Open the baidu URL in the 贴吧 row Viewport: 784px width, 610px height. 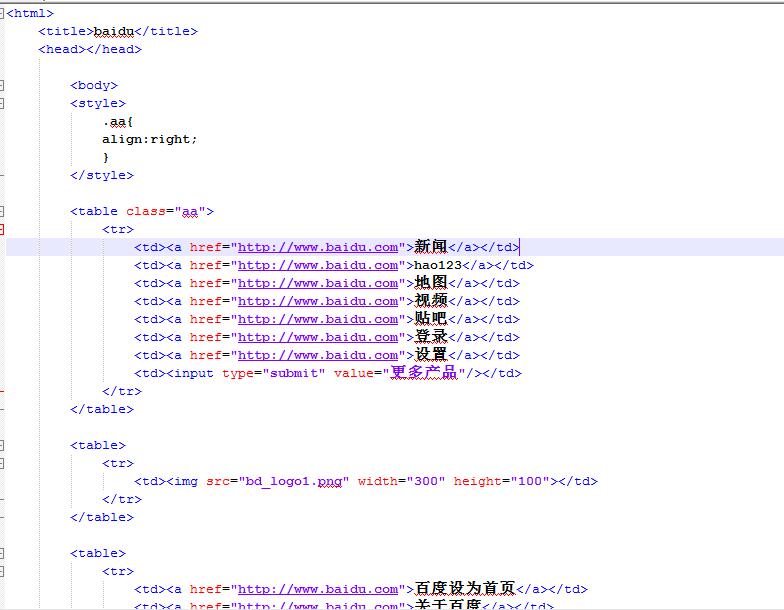[318, 320]
